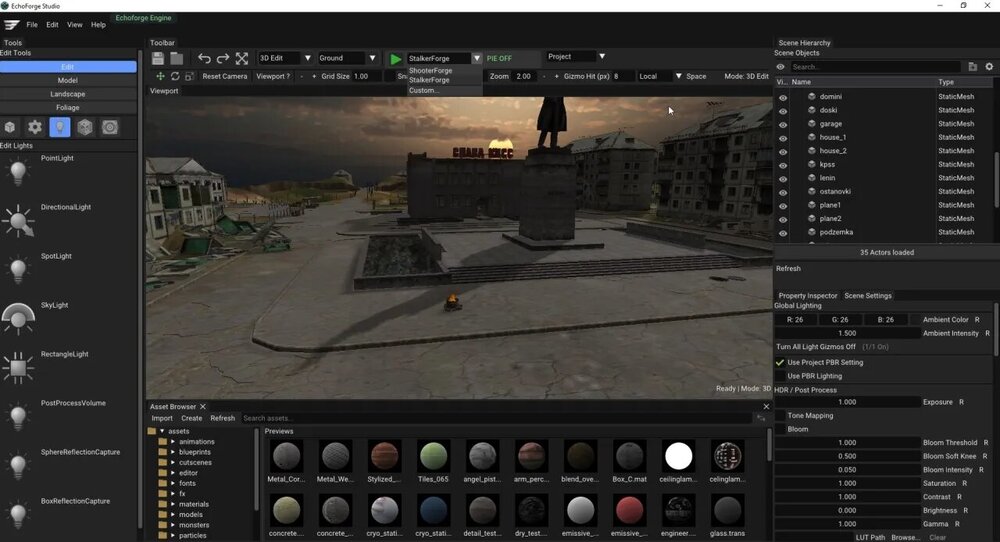Choose ShooterForge from the dropdown list
The width and height of the screenshot is (1000, 542).
(430, 71)
